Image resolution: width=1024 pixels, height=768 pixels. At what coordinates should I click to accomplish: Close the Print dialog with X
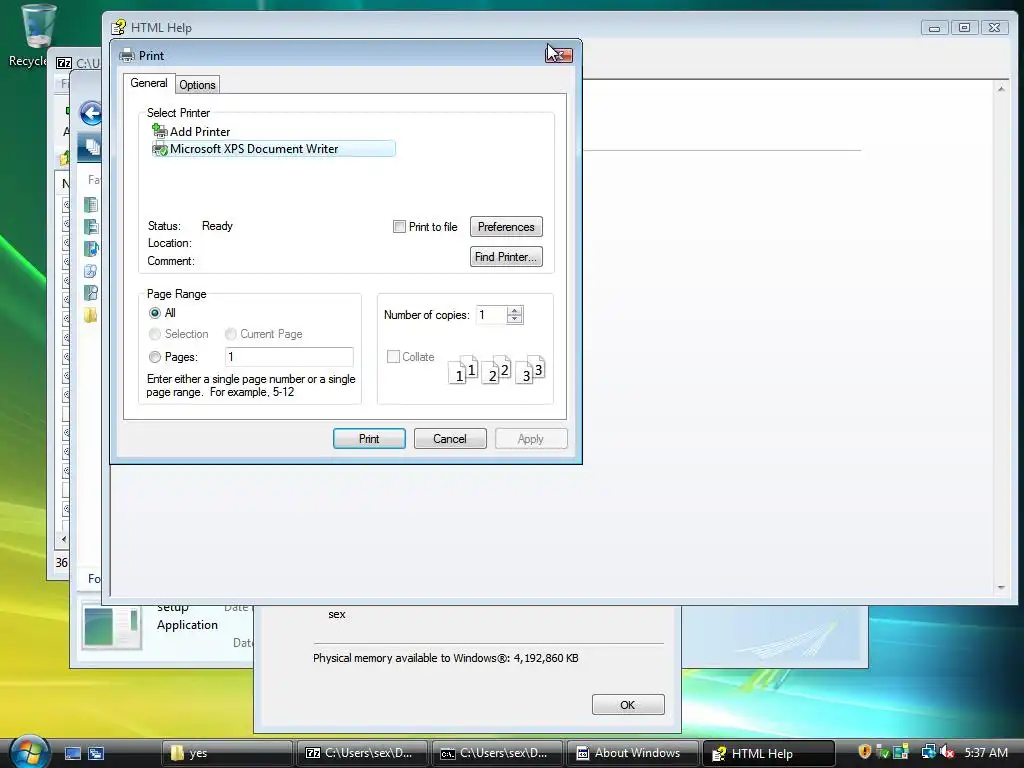coord(559,55)
